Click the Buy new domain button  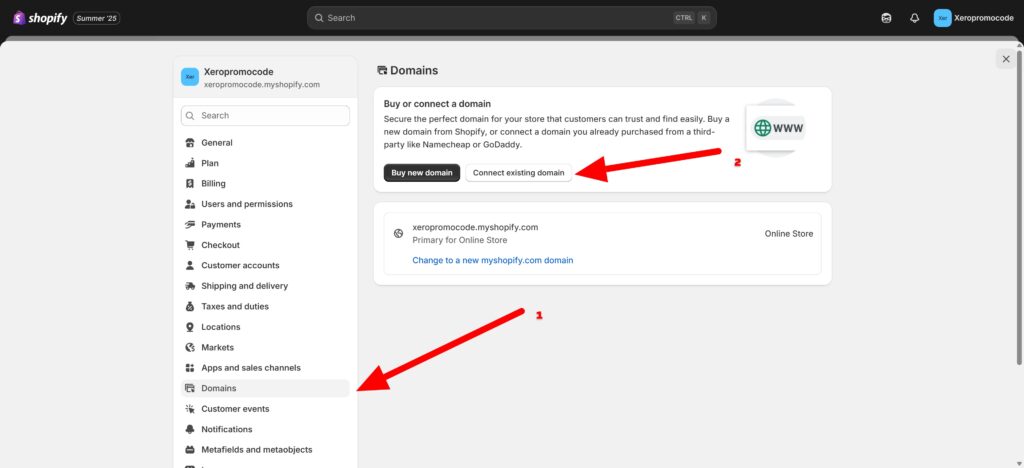pos(422,173)
